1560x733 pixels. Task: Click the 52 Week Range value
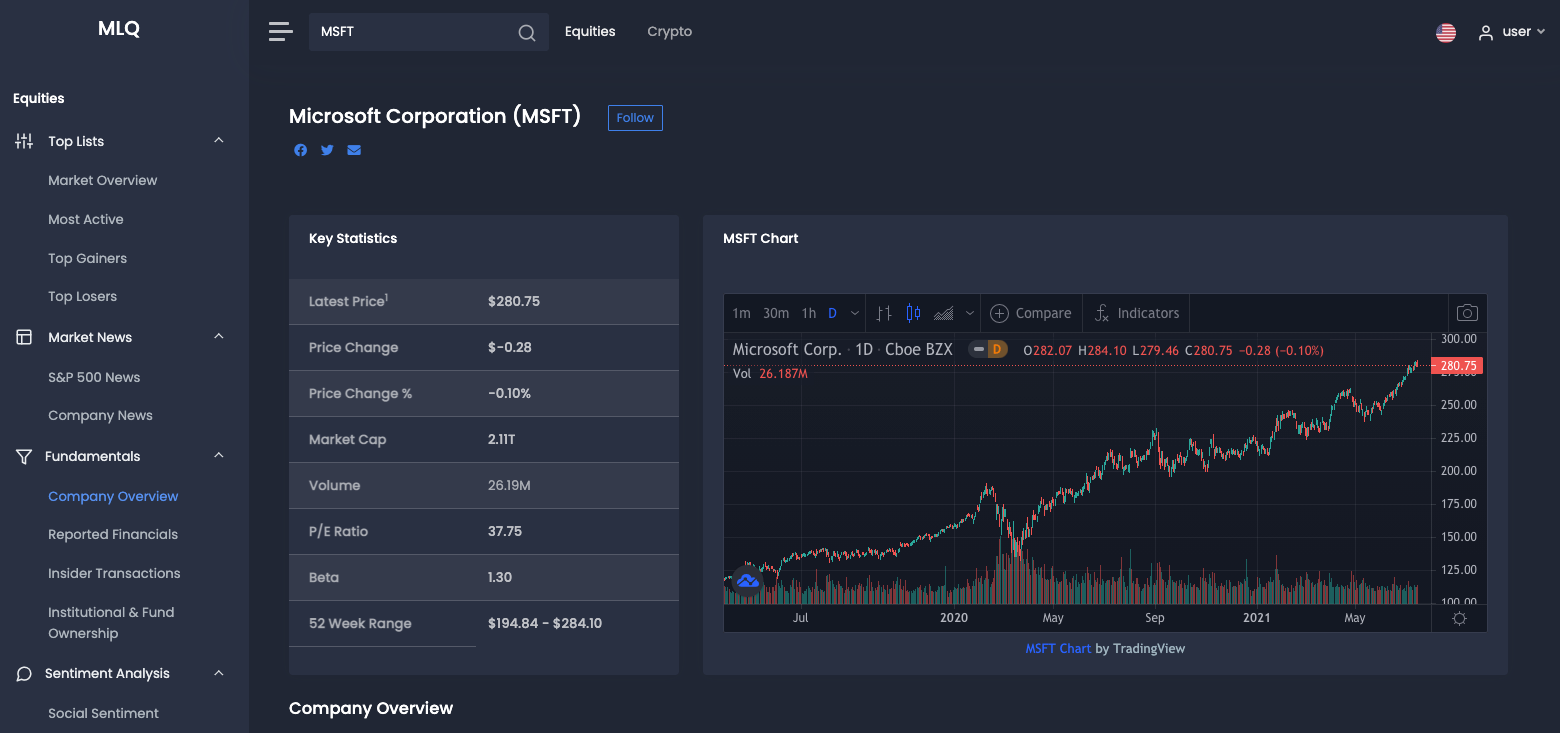click(545, 623)
